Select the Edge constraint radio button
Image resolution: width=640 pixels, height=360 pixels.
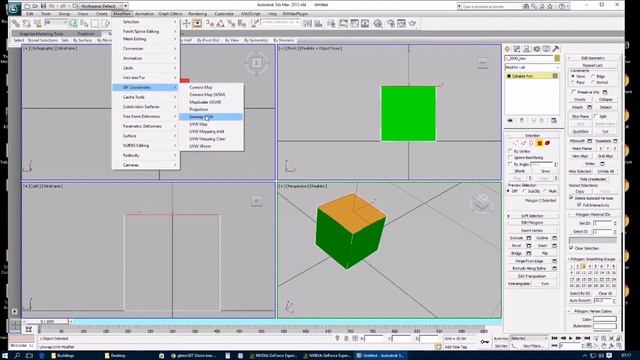(593, 76)
